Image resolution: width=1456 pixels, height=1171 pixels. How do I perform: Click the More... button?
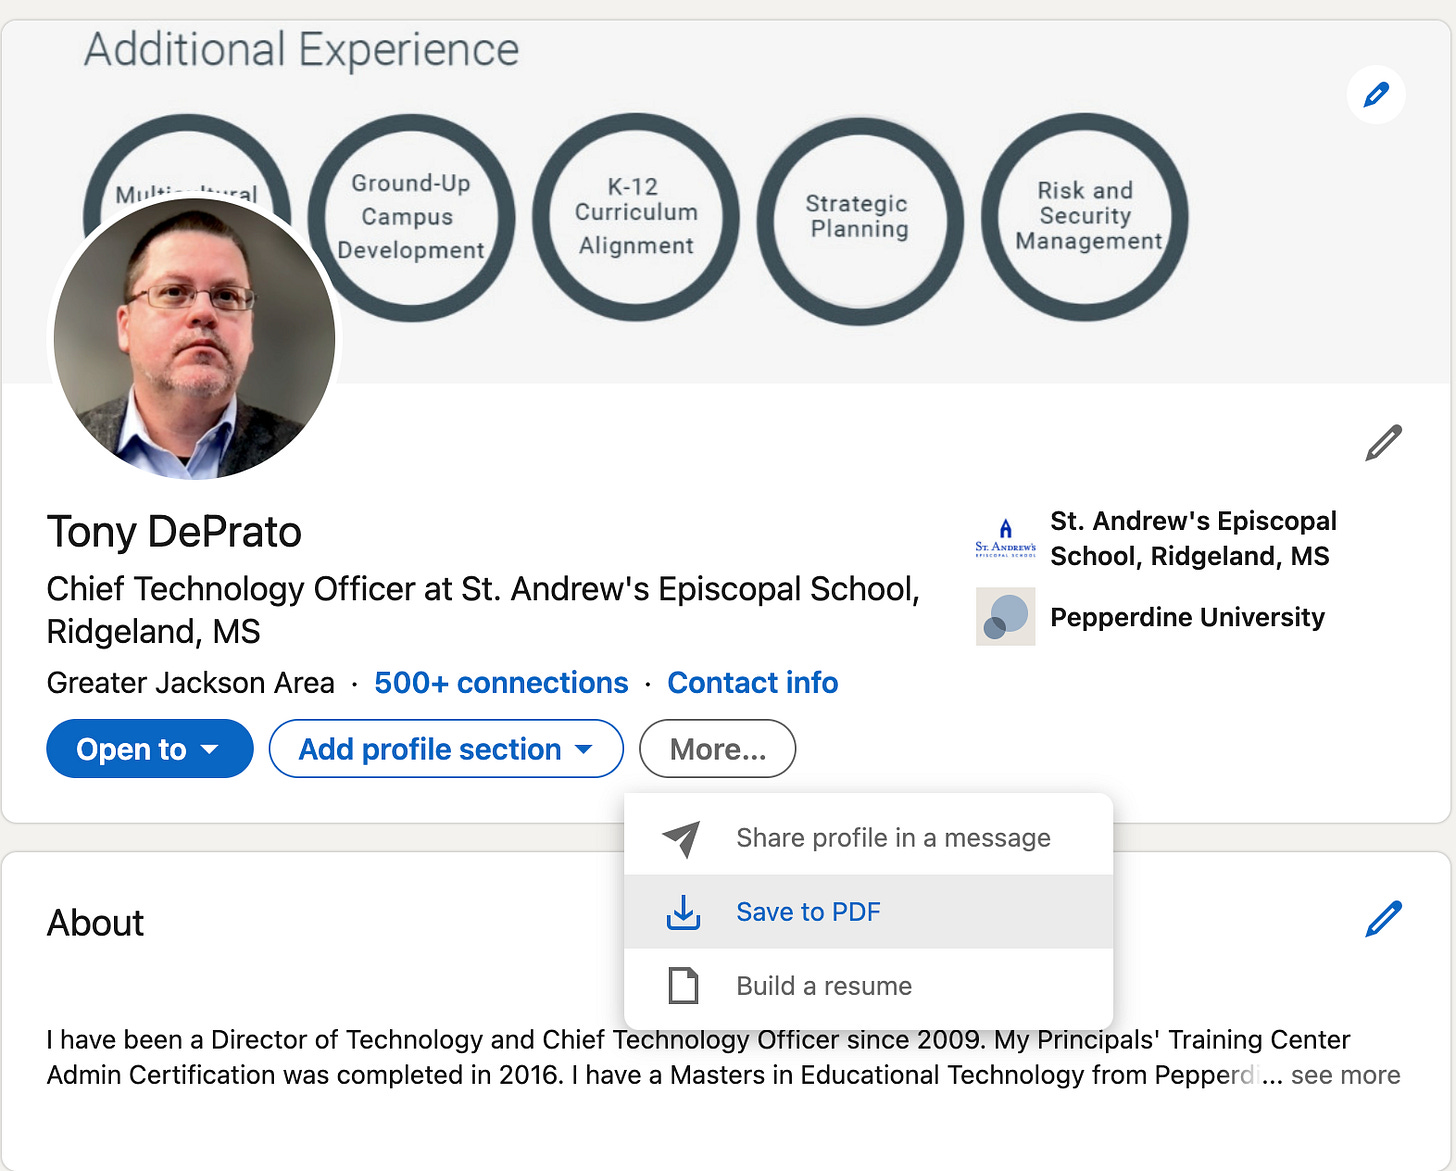(x=718, y=749)
